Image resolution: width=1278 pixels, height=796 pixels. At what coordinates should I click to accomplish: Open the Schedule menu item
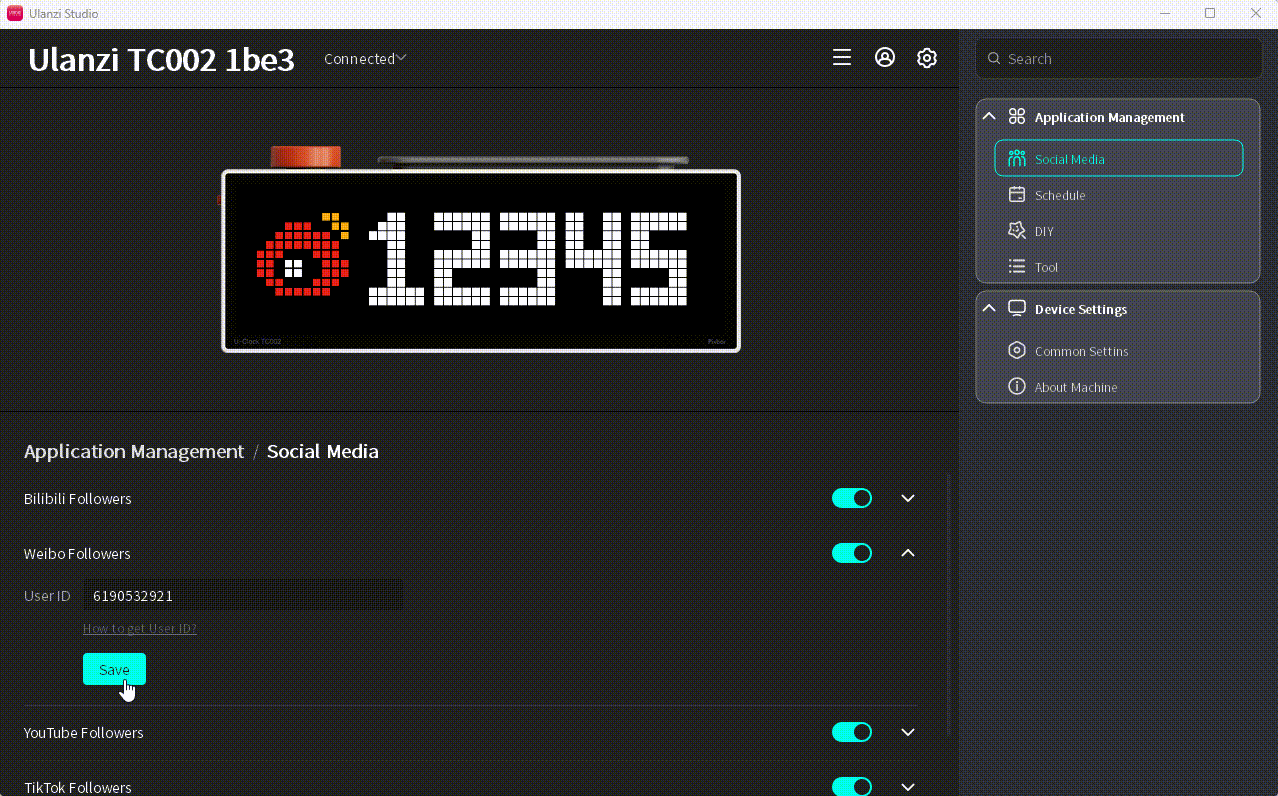pyautogui.click(x=1119, y=195)
